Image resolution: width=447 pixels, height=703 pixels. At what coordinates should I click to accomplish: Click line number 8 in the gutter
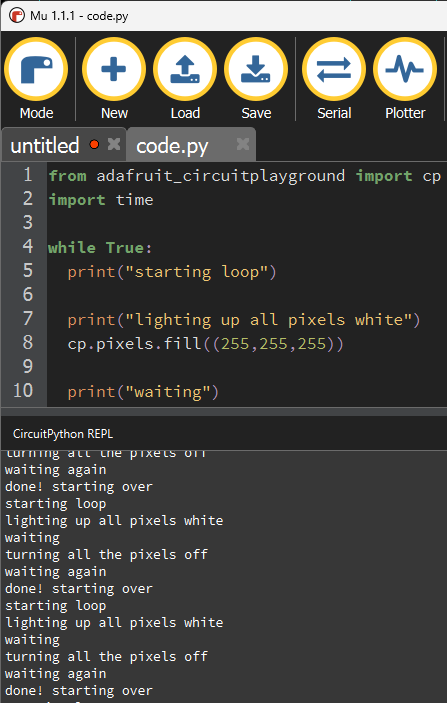[28, 343]
